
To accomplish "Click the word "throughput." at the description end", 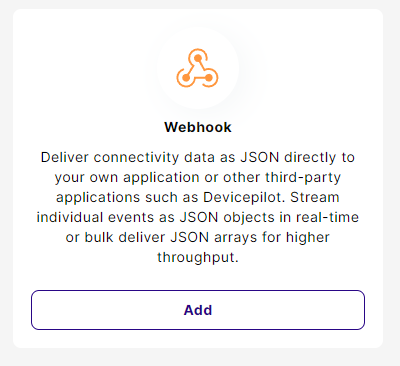I will click(198, 258).
